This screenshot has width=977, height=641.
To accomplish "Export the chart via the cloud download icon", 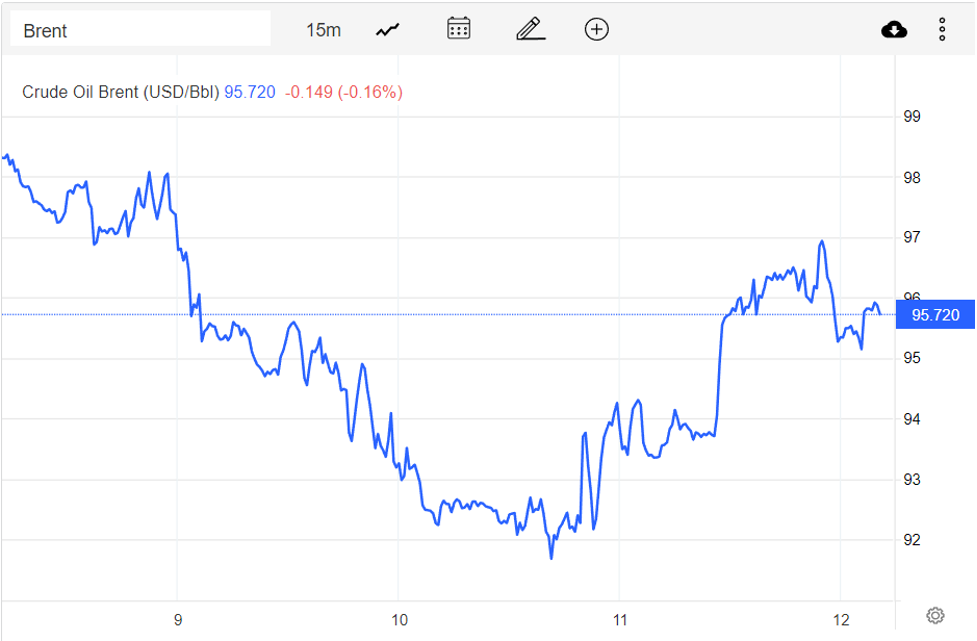I will pos(894,29).
